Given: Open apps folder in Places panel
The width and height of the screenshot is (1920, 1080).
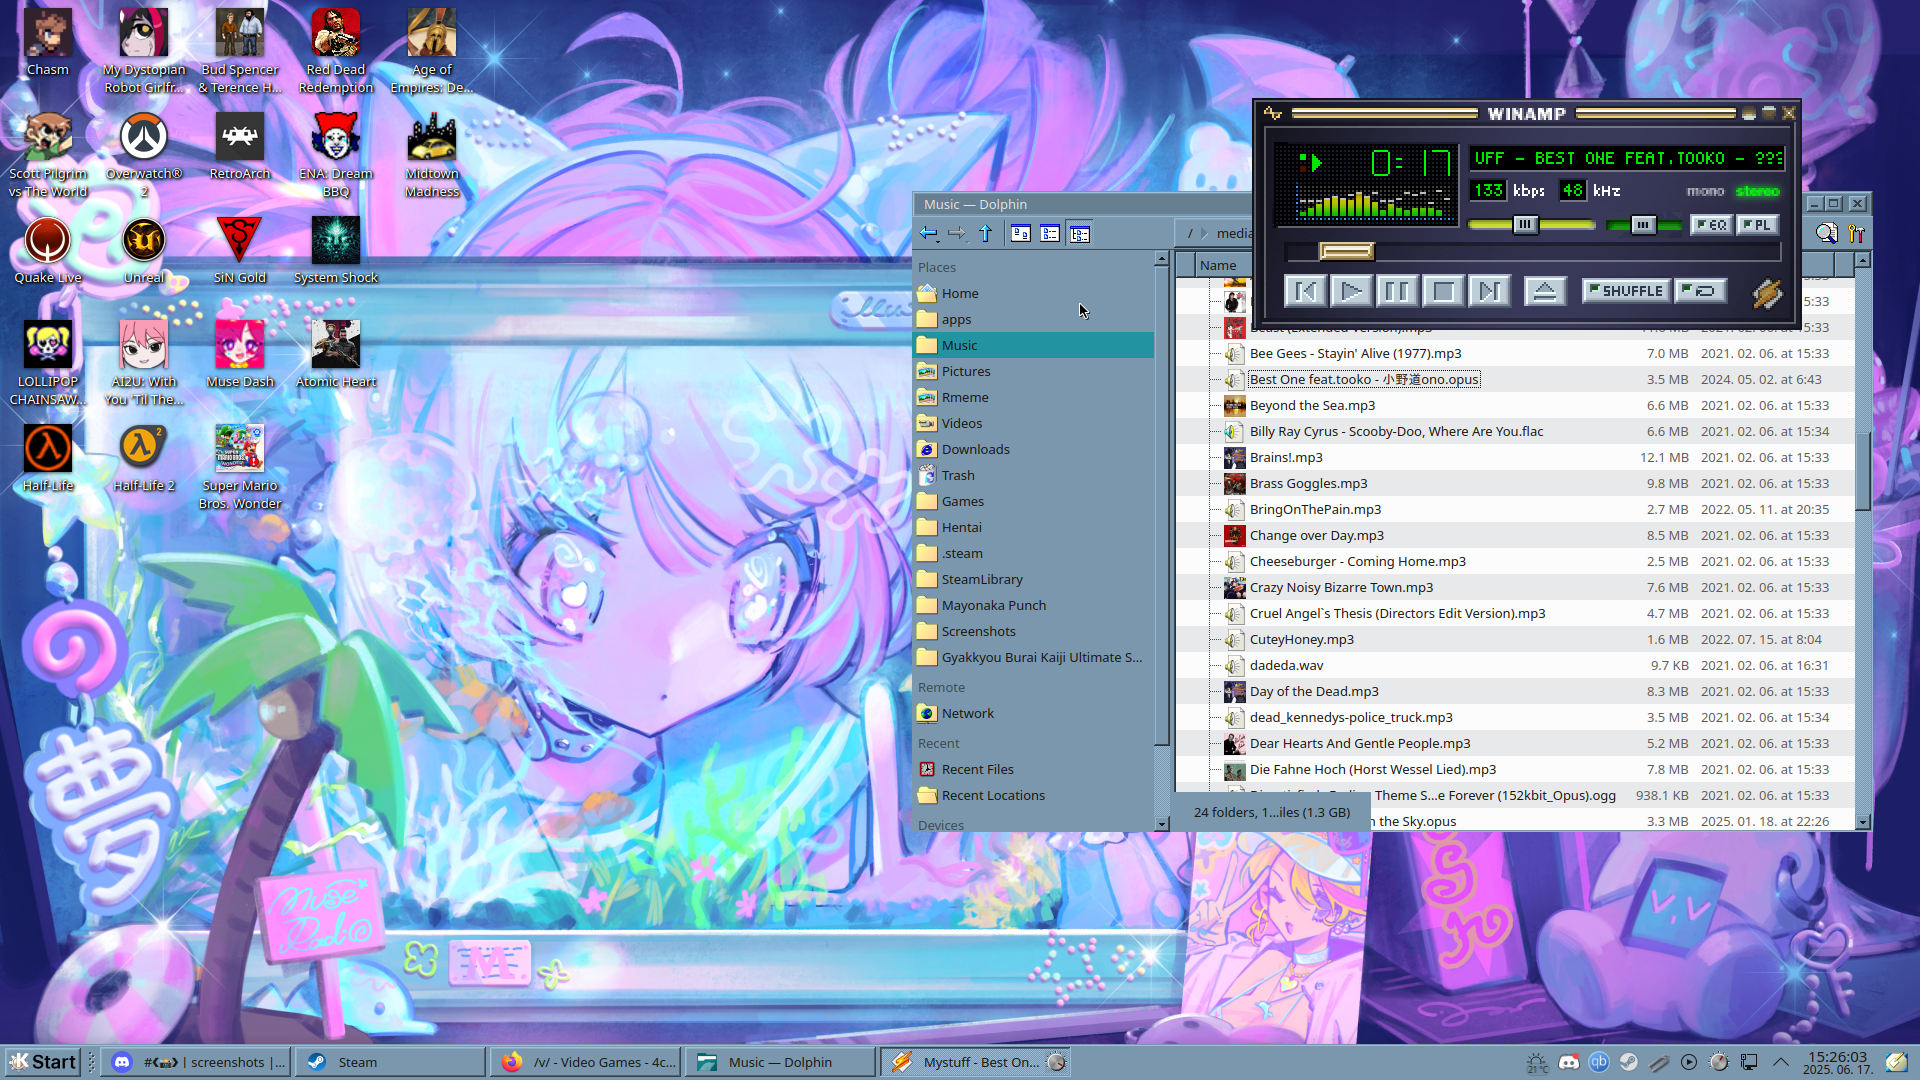Looking at the screenshot, I should click(1033, 319).
